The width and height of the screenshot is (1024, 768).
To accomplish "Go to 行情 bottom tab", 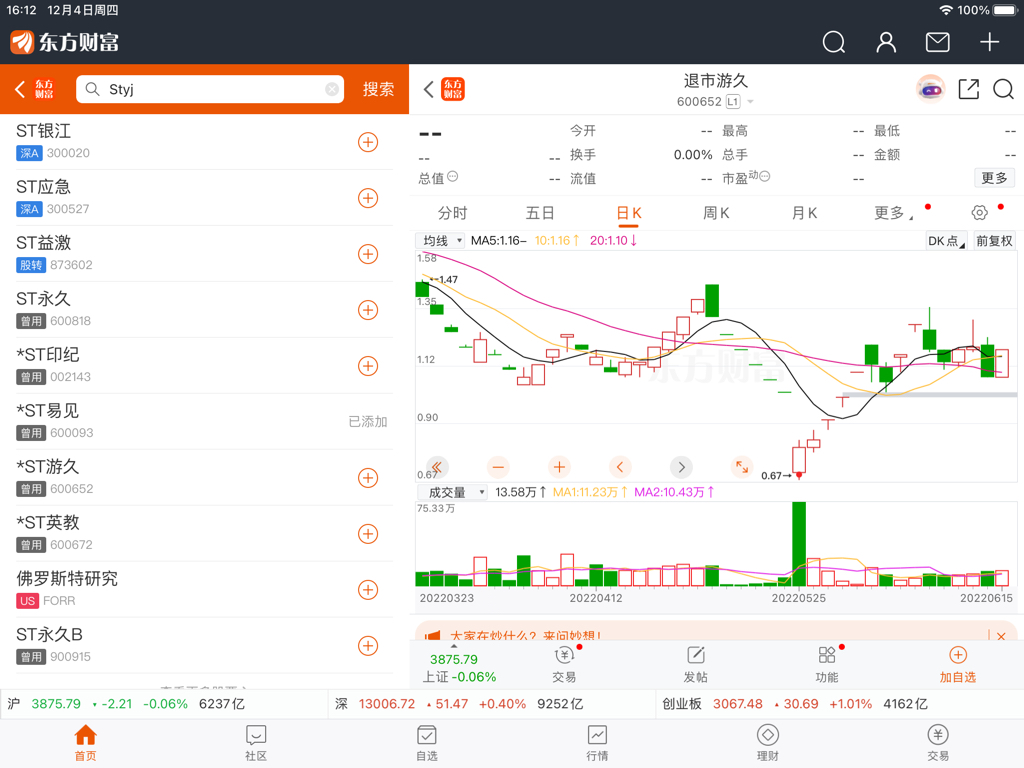I will click(597, 743).
